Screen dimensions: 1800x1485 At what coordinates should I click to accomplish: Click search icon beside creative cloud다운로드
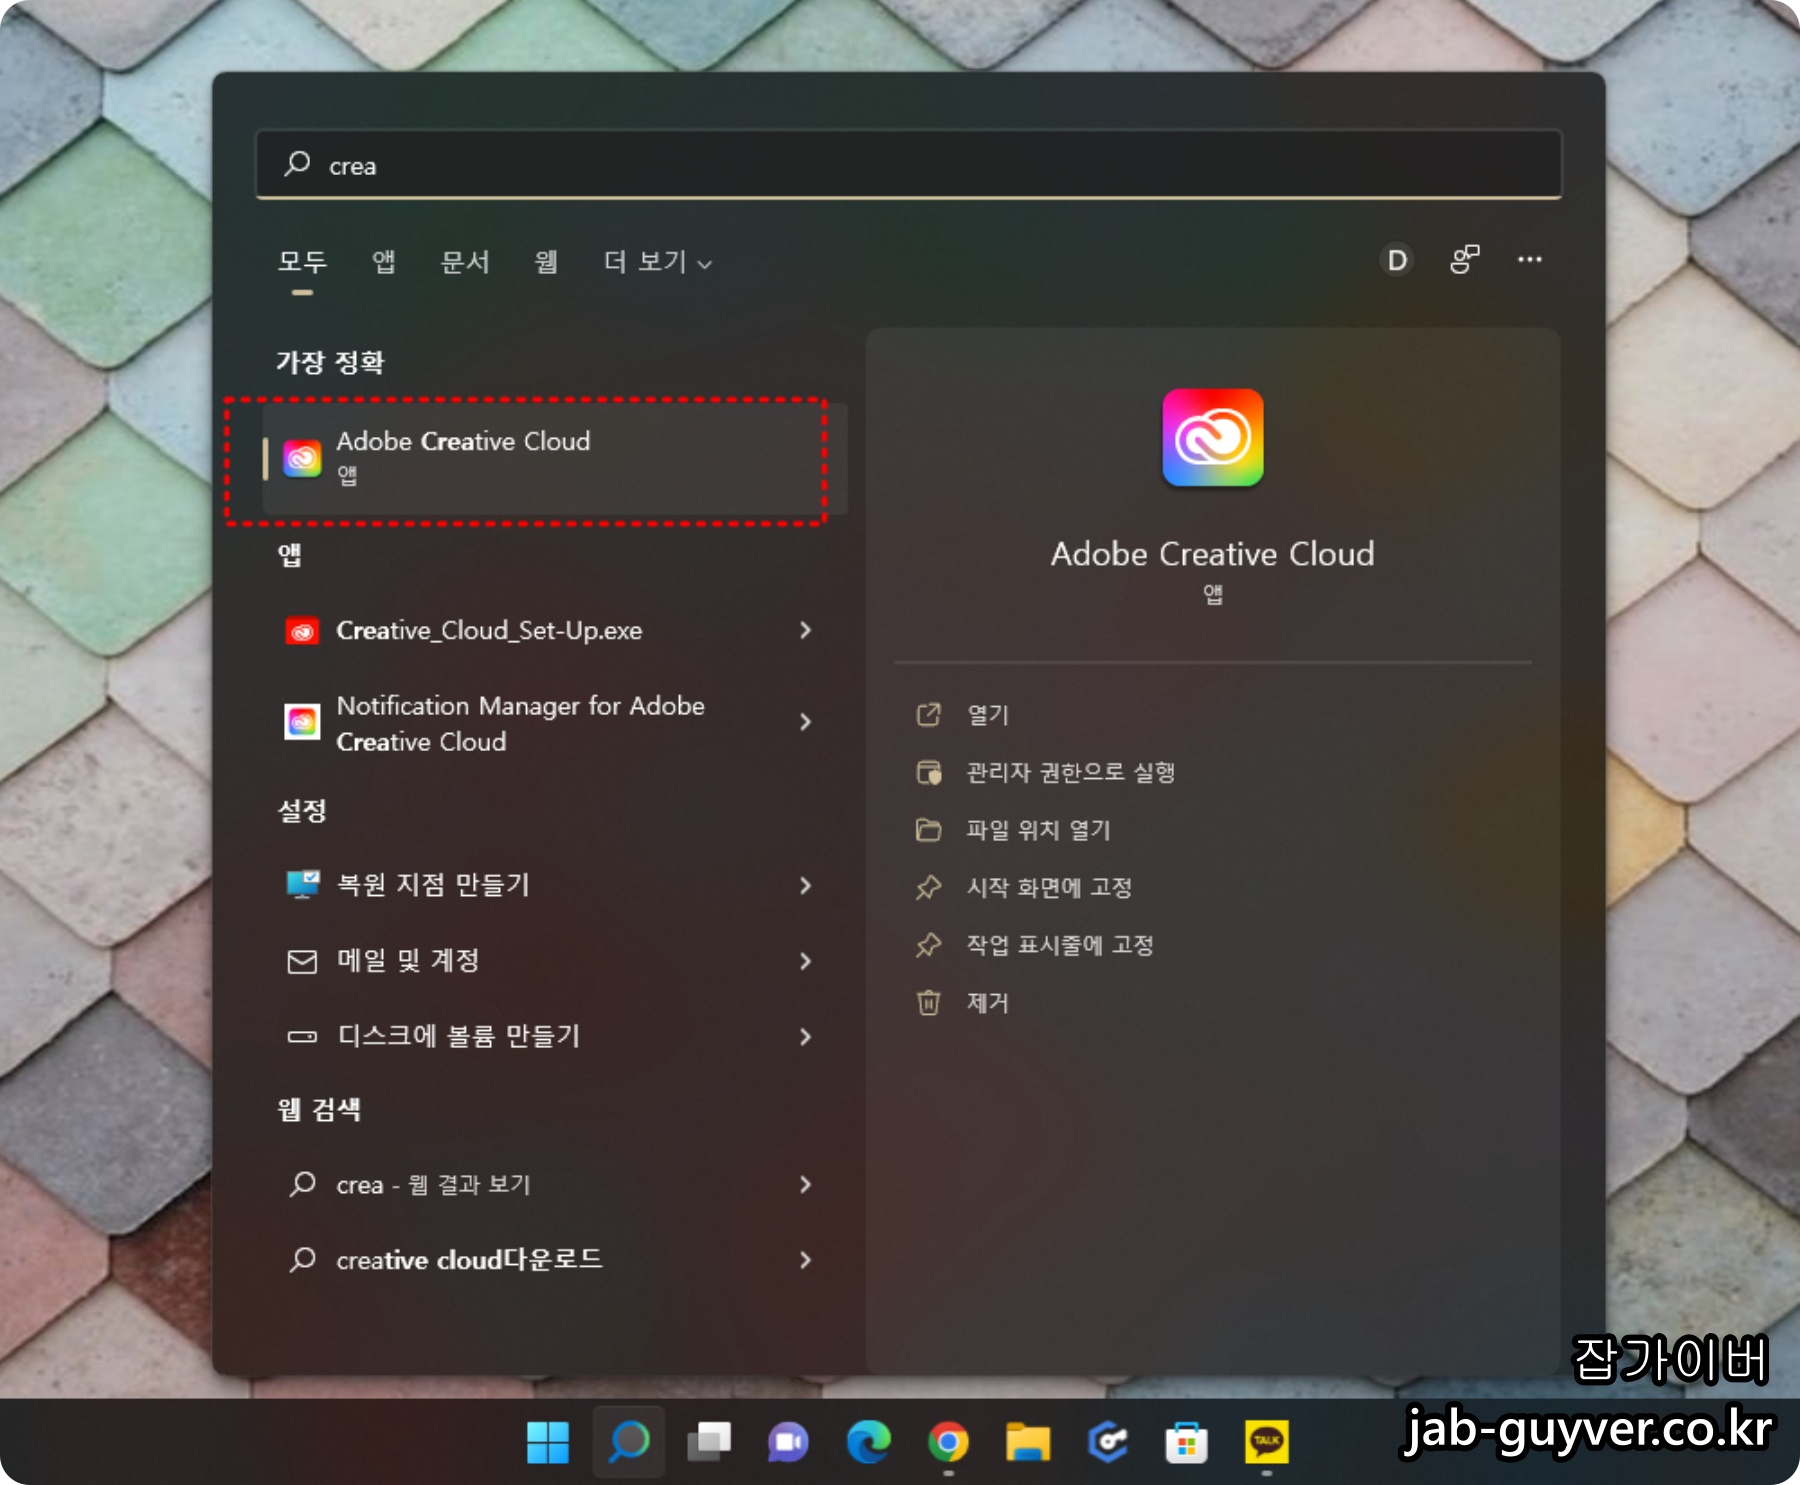click(x=302, y=1259)
